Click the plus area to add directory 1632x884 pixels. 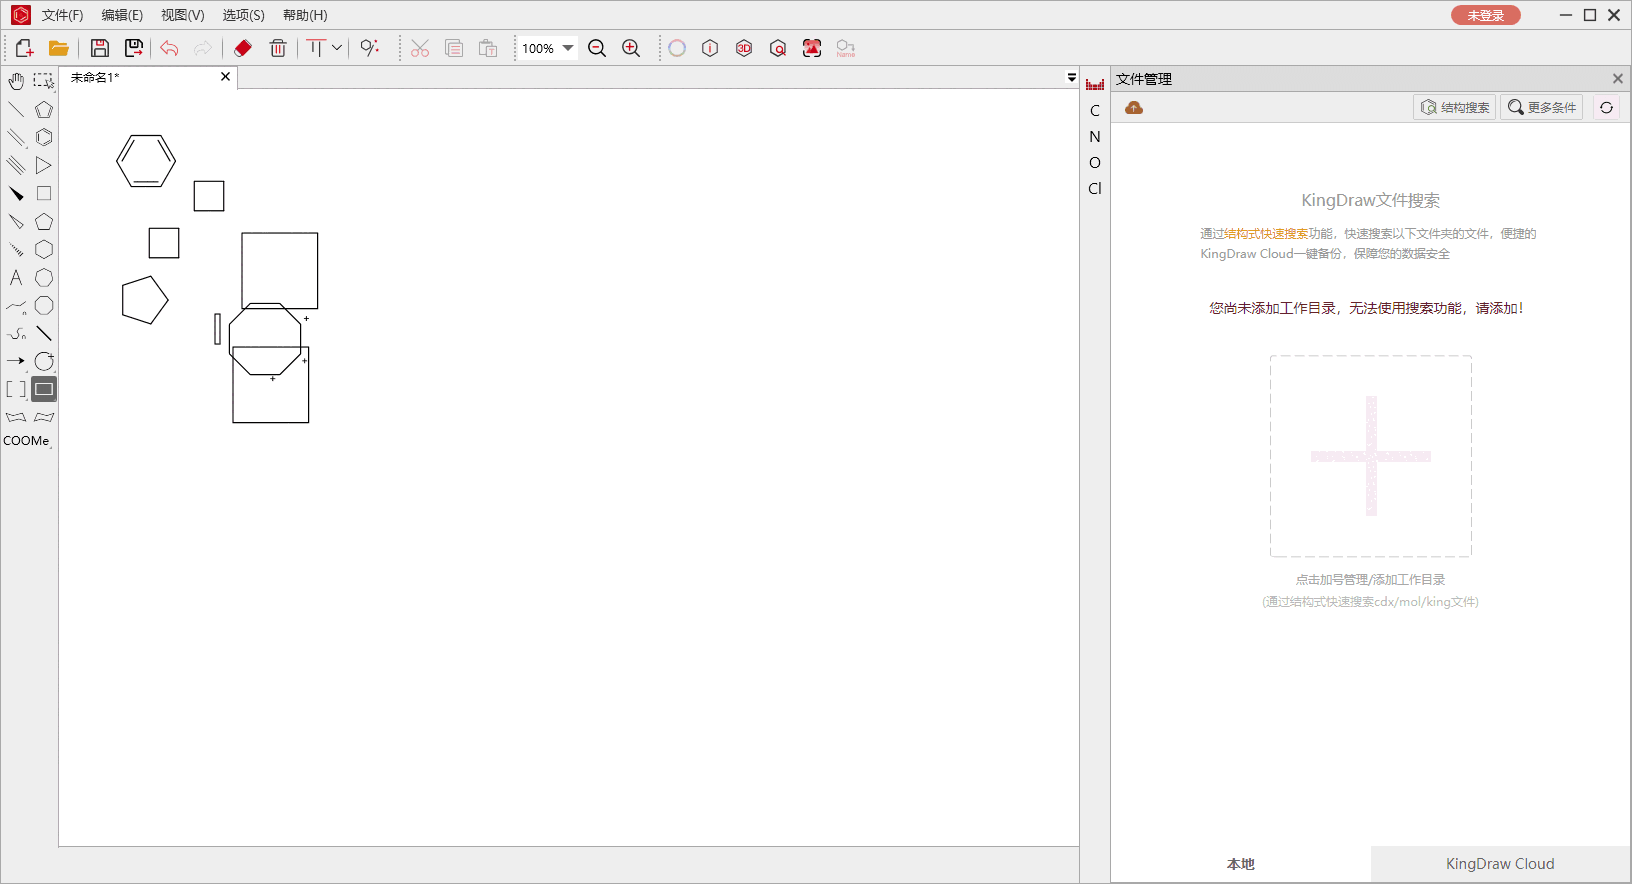pos(1371,456)
